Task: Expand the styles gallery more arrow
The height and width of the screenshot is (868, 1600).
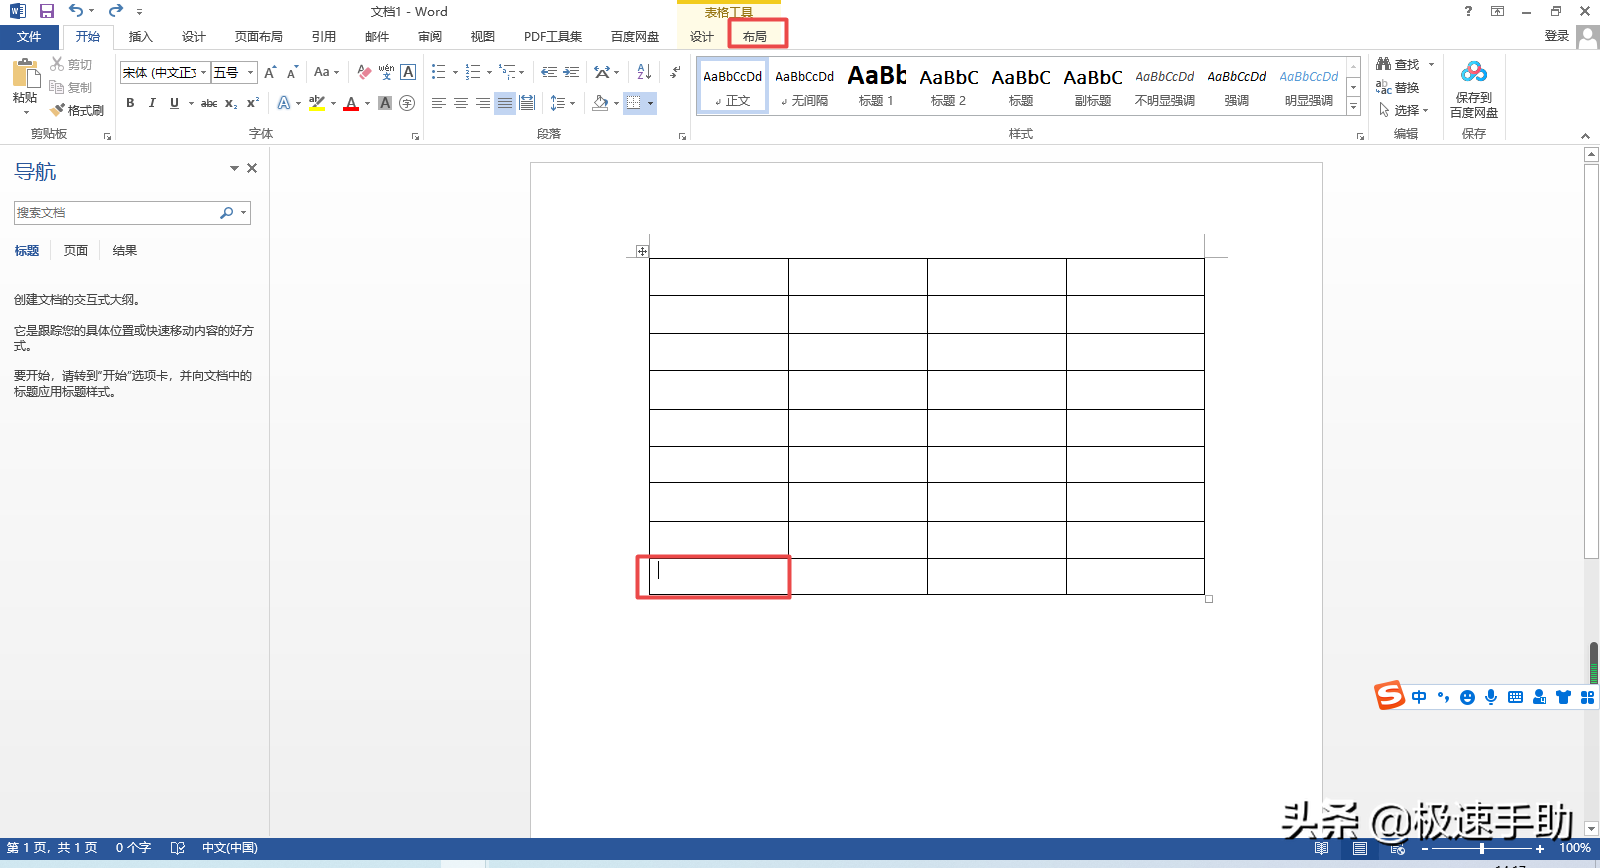Action: click(1353, 106)
